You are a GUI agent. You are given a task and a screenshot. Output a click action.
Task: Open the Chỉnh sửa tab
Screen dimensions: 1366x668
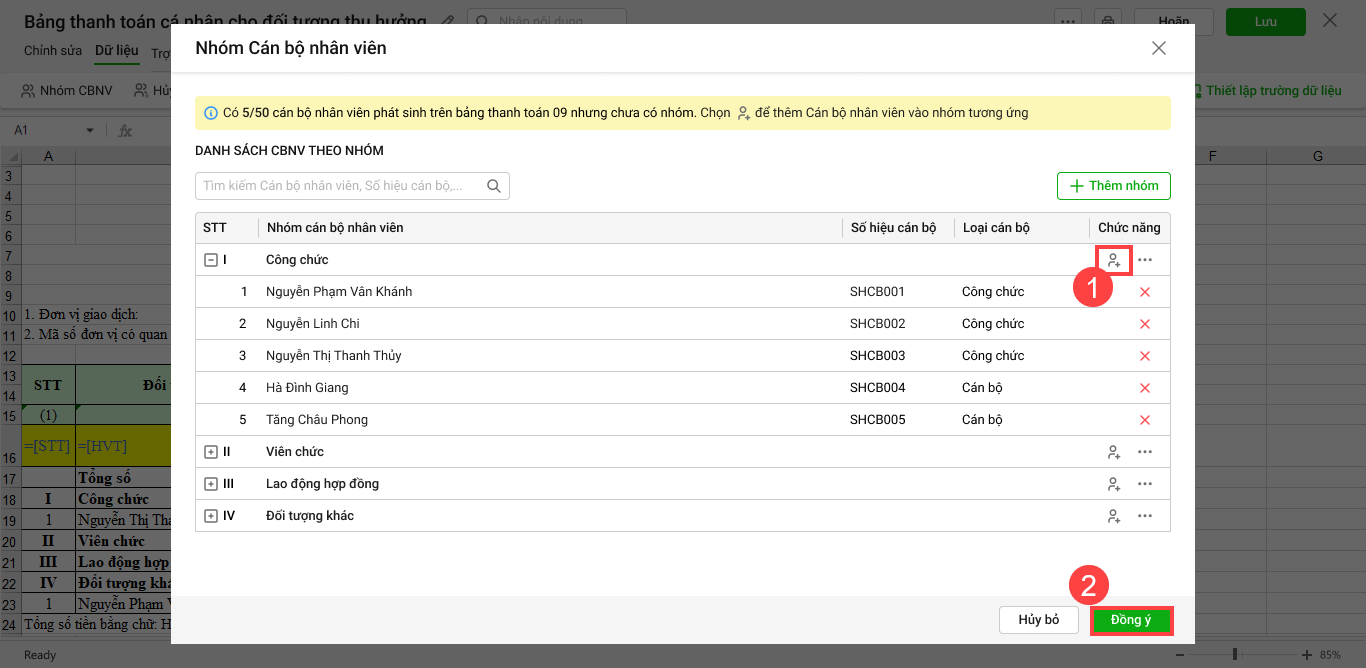[53, 51]
